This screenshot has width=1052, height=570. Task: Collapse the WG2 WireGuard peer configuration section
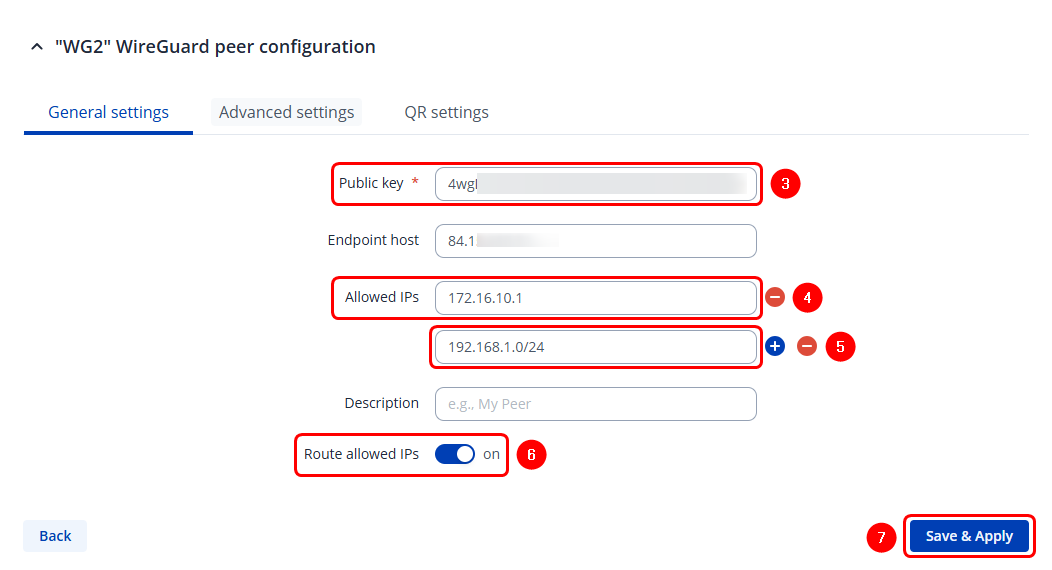pyautogui.click(x=37, y=47)
